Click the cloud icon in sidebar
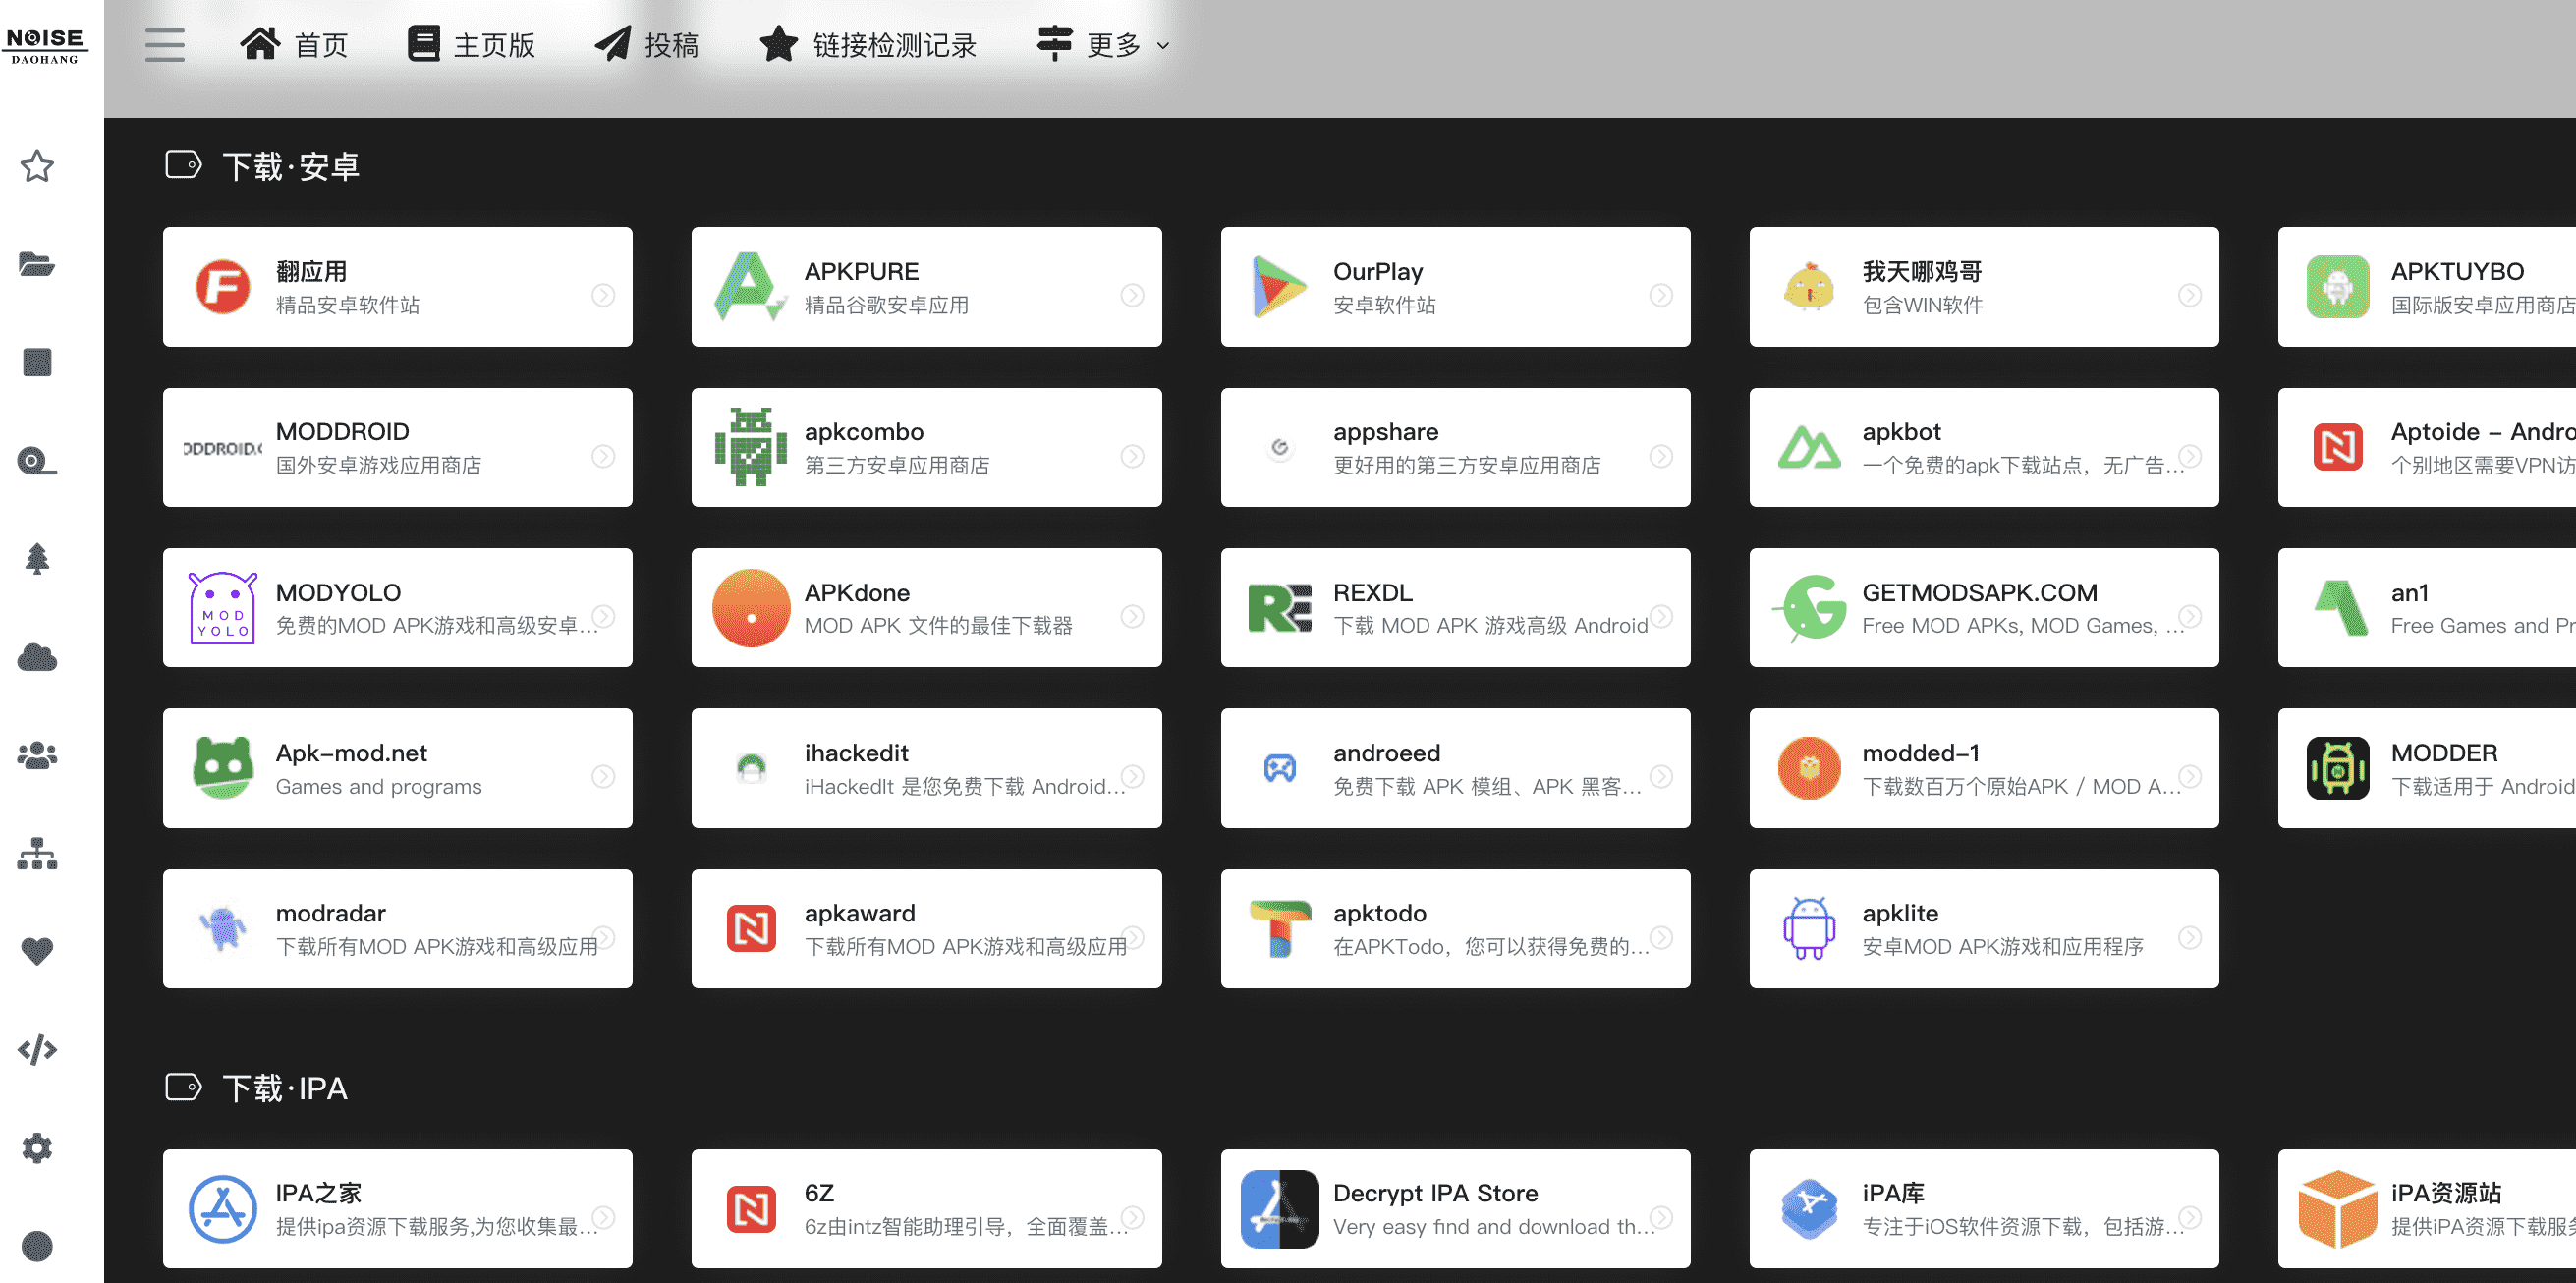 point(37,657)
